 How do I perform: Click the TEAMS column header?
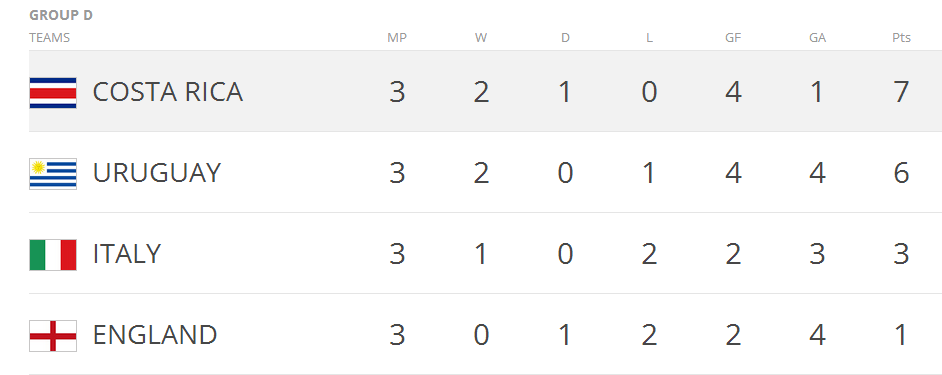pyautogui.click(x=49, y=38)
